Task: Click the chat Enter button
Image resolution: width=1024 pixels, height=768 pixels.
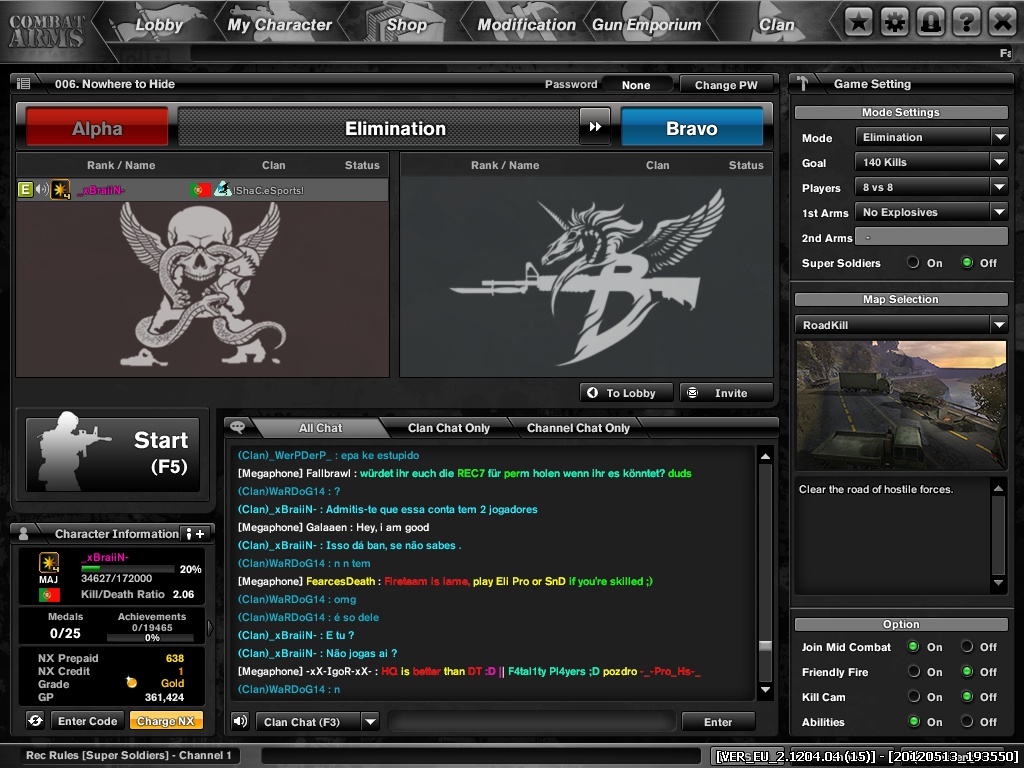Action: pos(718,722)
